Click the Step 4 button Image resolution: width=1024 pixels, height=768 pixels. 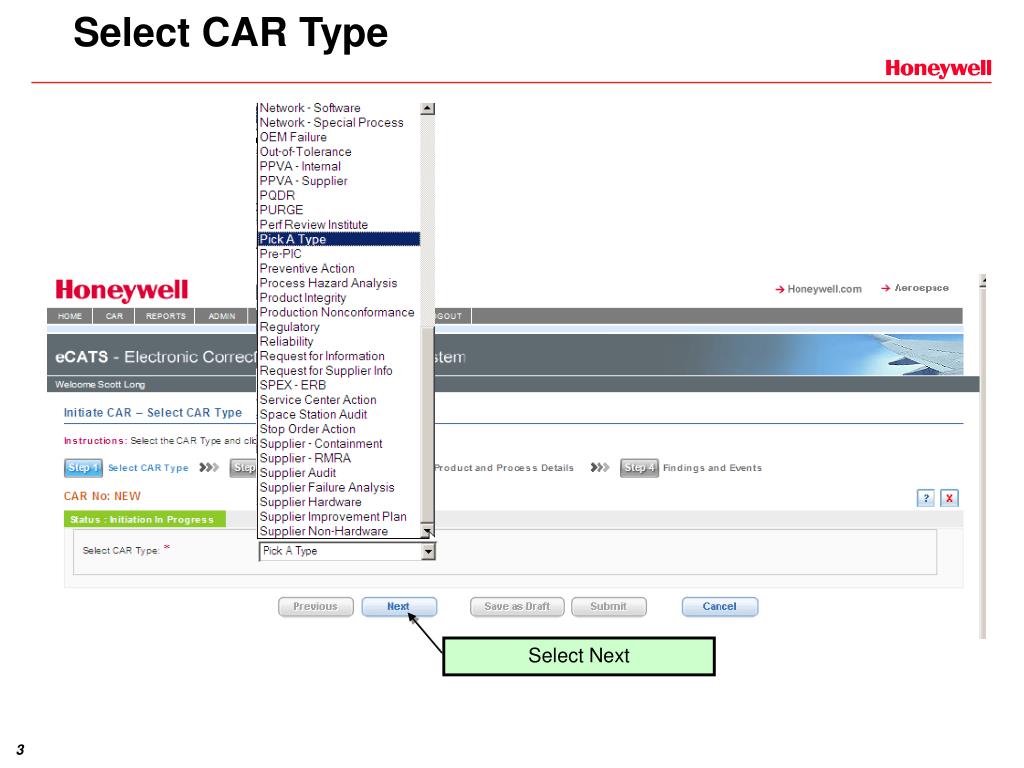[639, 468]
